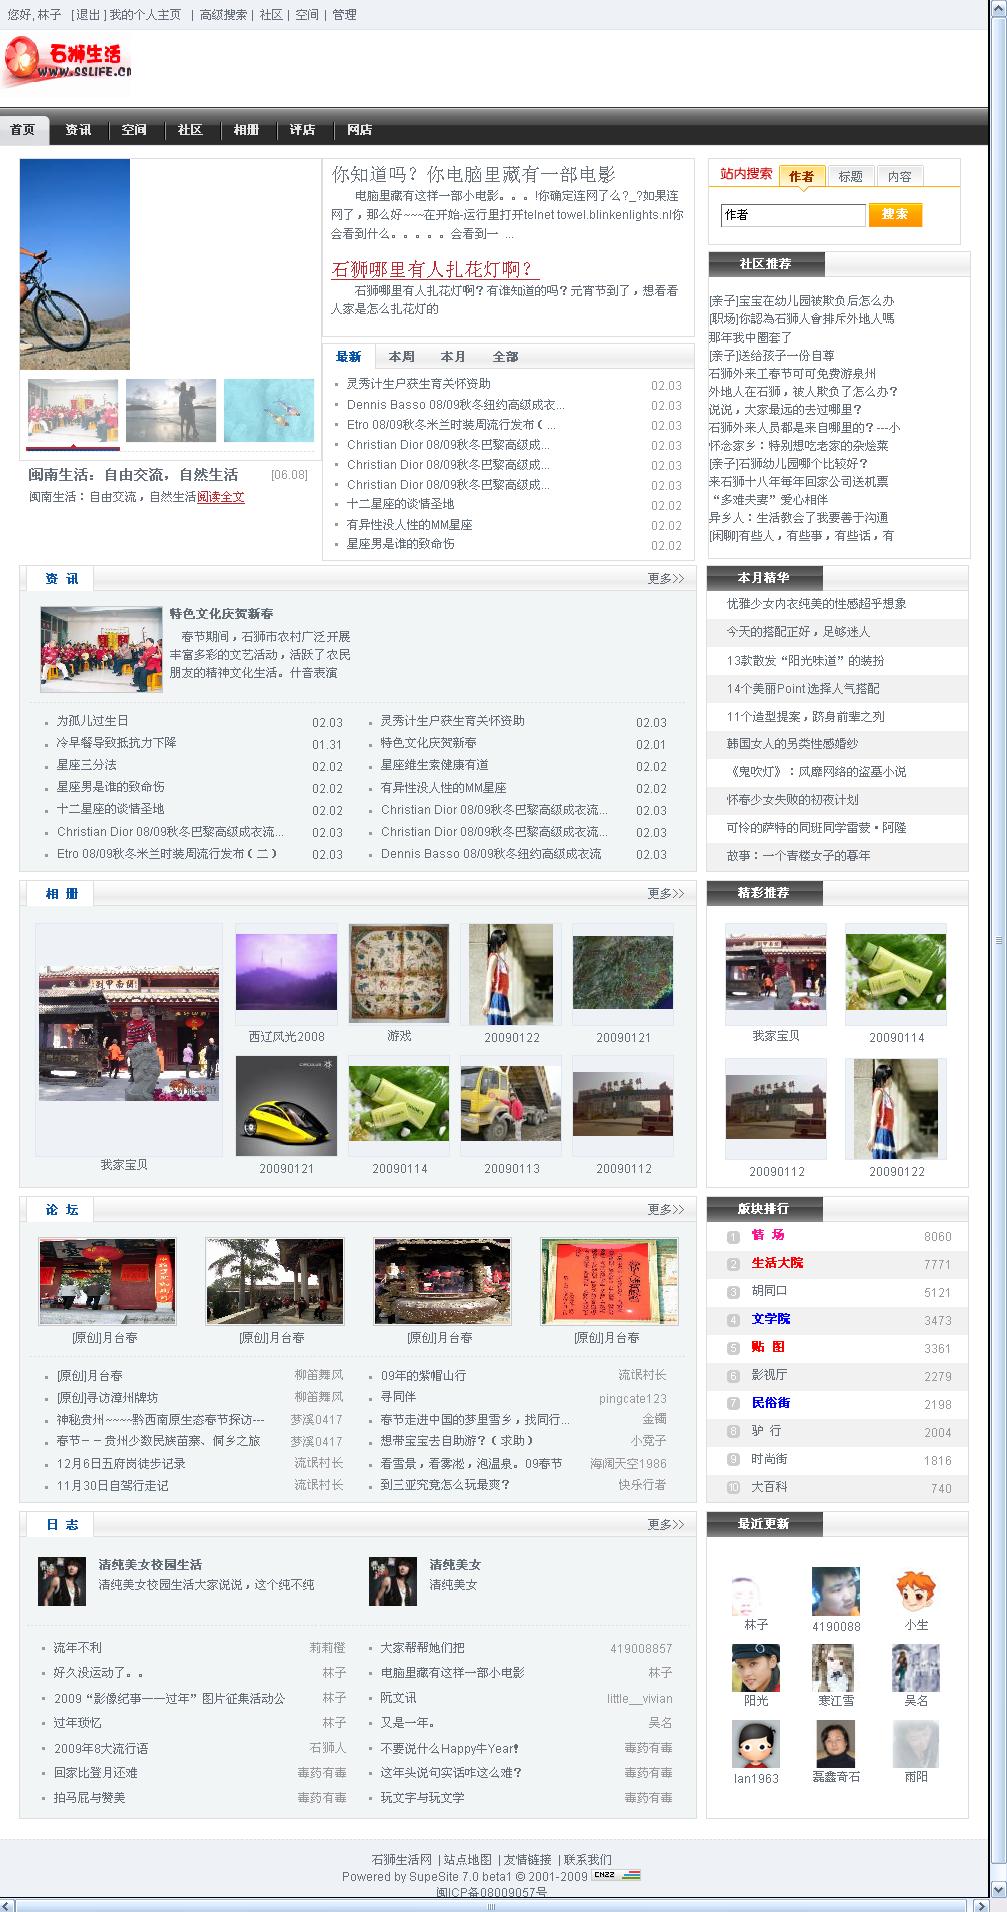
Task: Expand 更多 in 相册 section
Action: [x=666, y=893]
